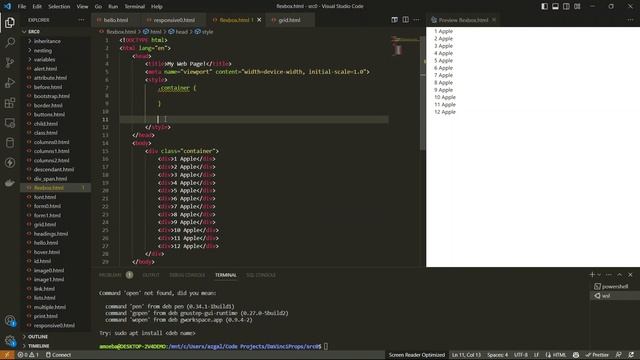Click Customize Layout icon in title bar

tap(577, 6)
